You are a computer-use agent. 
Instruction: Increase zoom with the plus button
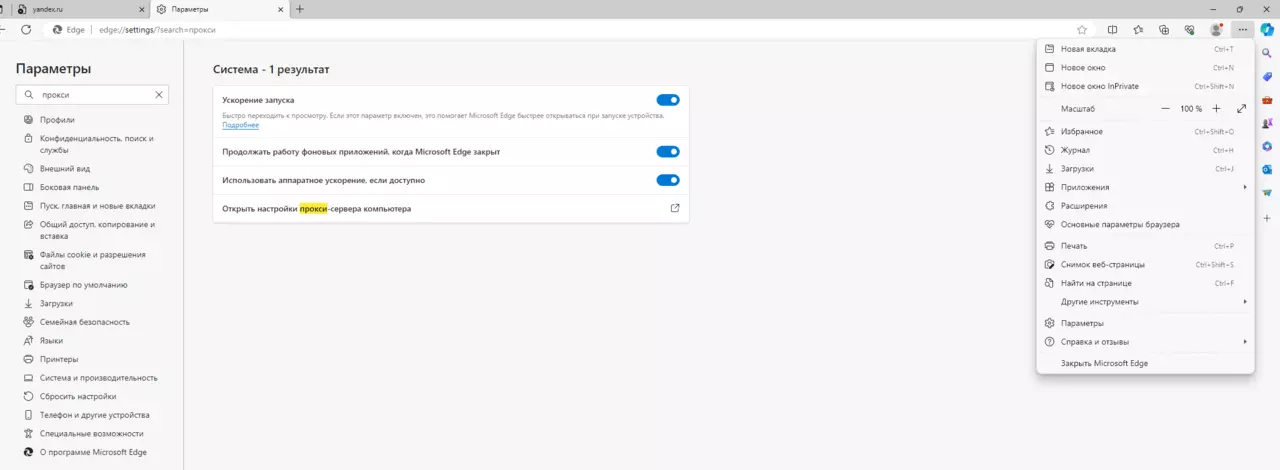(1216, 108)
